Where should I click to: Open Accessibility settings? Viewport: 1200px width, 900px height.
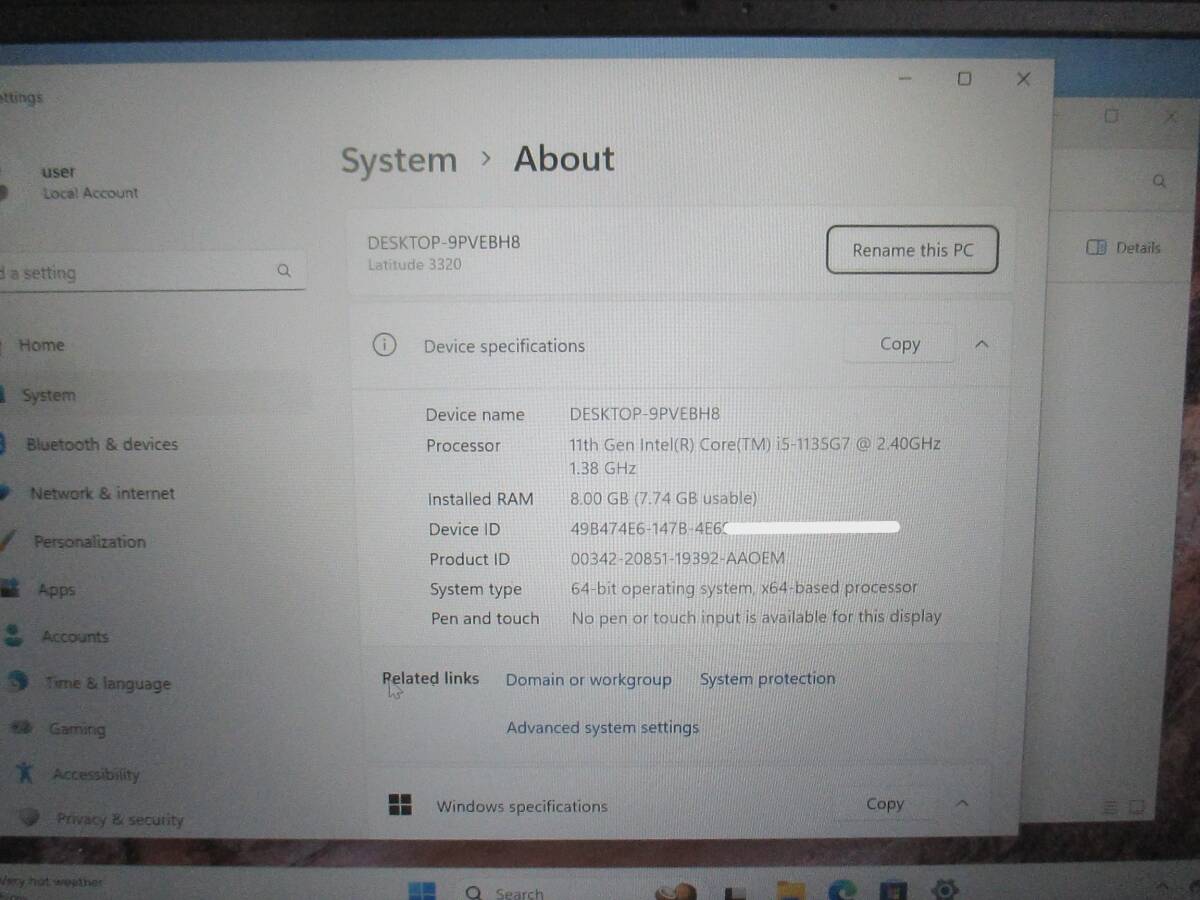(x=95, y=774)
